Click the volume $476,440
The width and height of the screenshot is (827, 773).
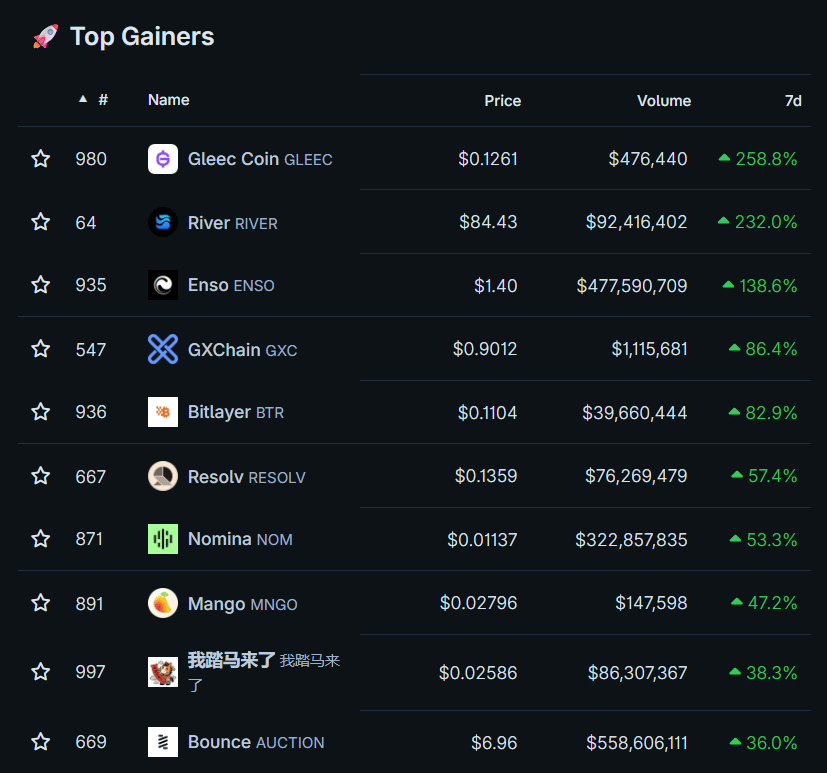tap(648, 159)
